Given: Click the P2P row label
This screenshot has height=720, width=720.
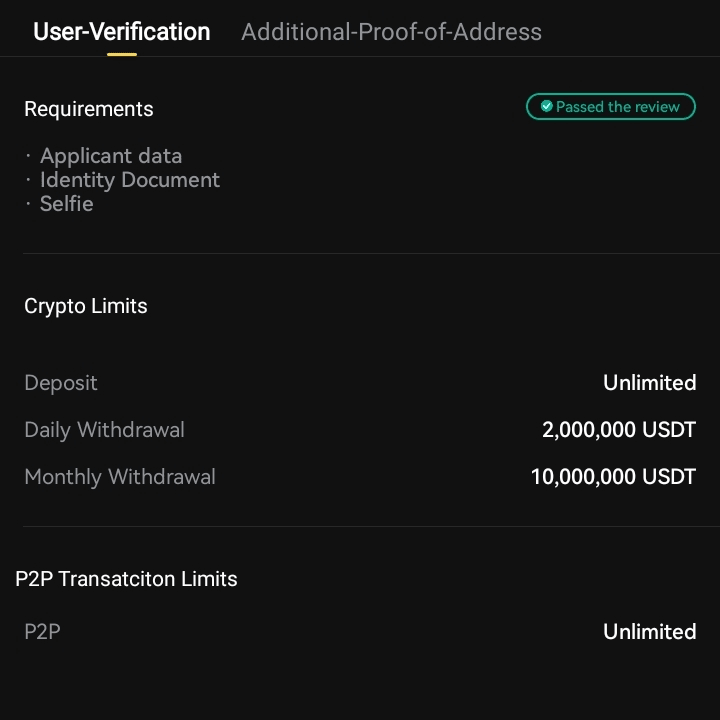Looking at the screenshot, I should click(x=42, y=632).
